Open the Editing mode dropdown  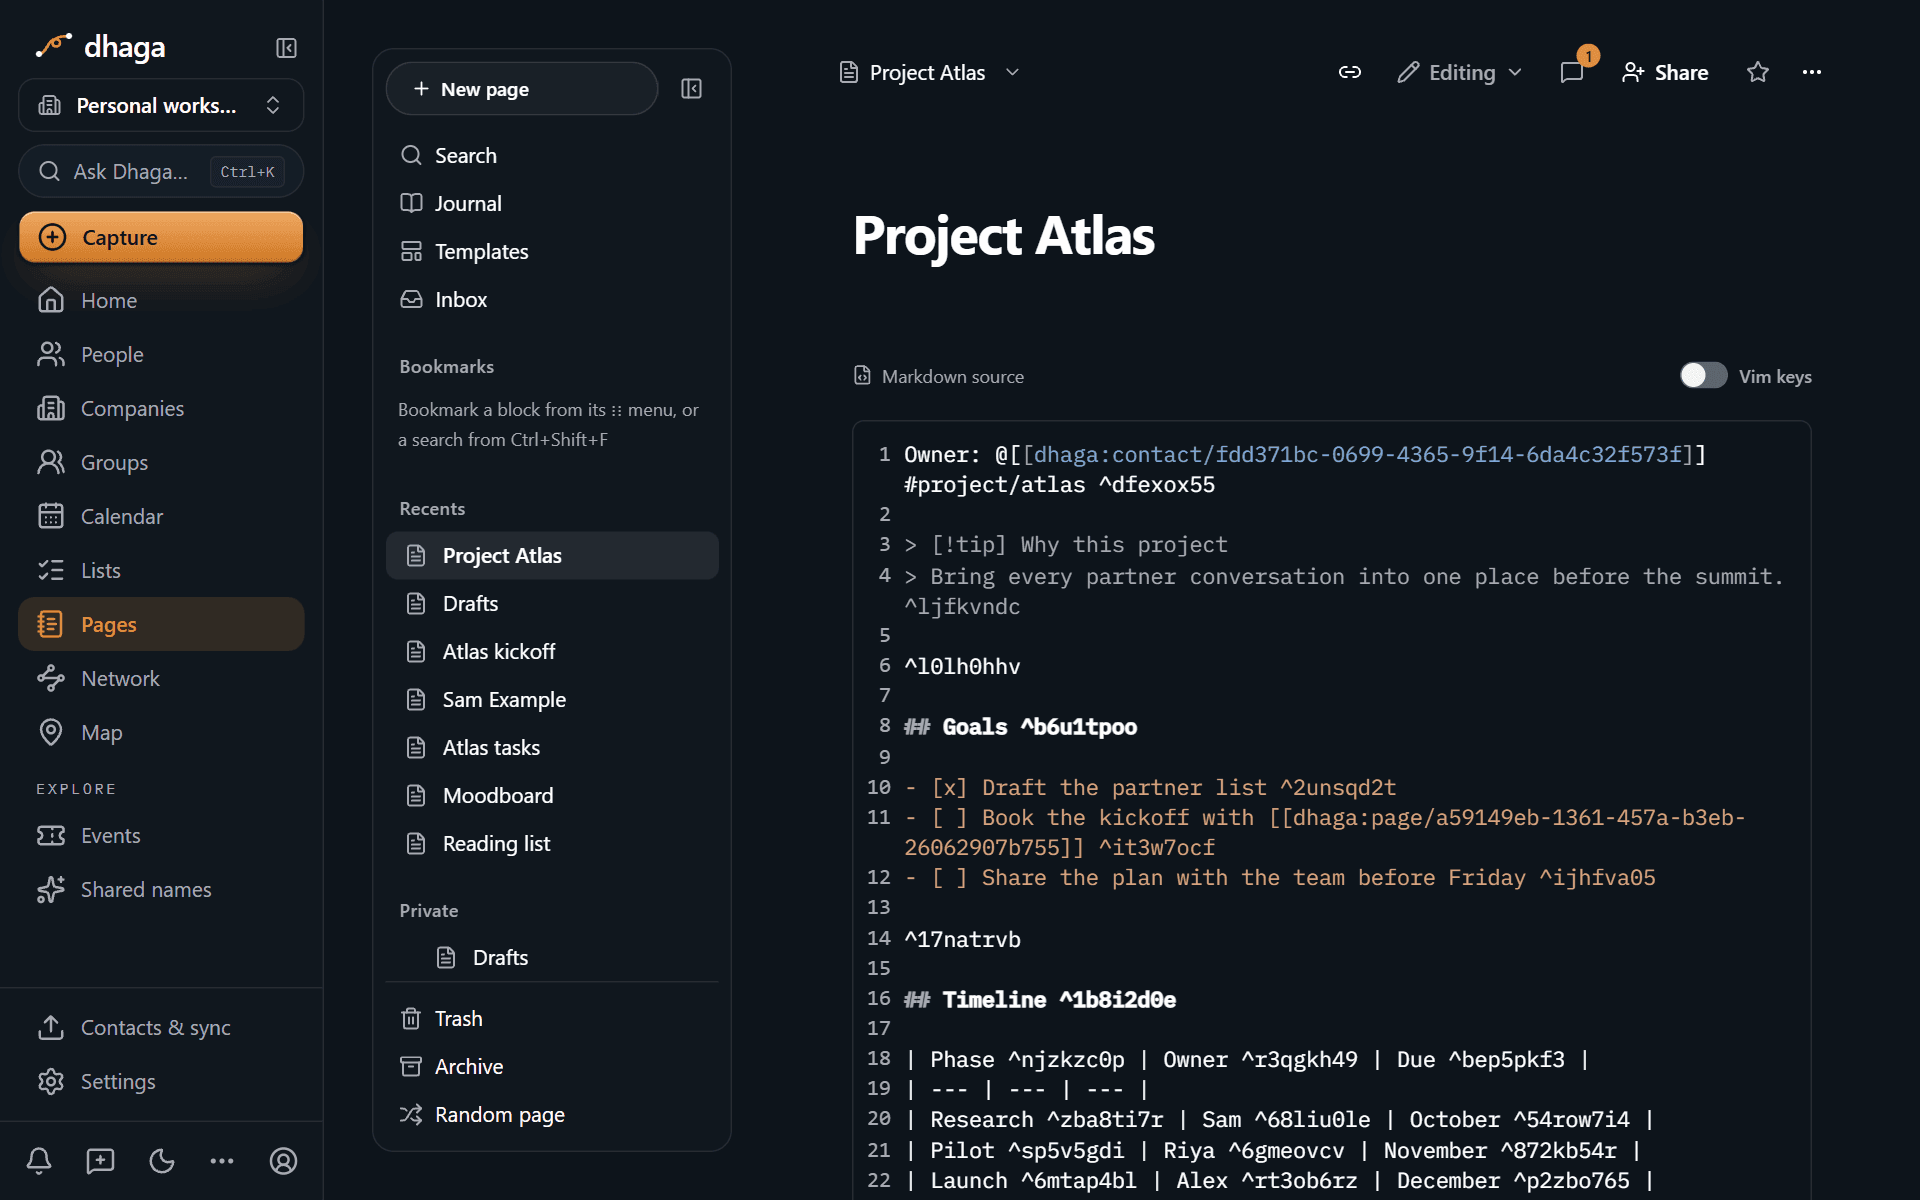click(x=1460, y=72)
